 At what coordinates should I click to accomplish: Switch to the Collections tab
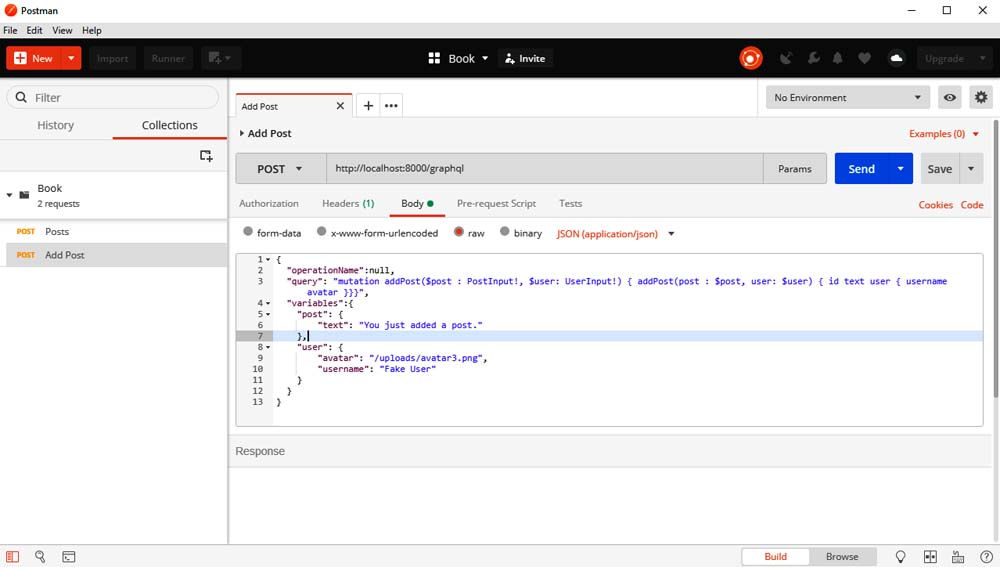[170, 125]
